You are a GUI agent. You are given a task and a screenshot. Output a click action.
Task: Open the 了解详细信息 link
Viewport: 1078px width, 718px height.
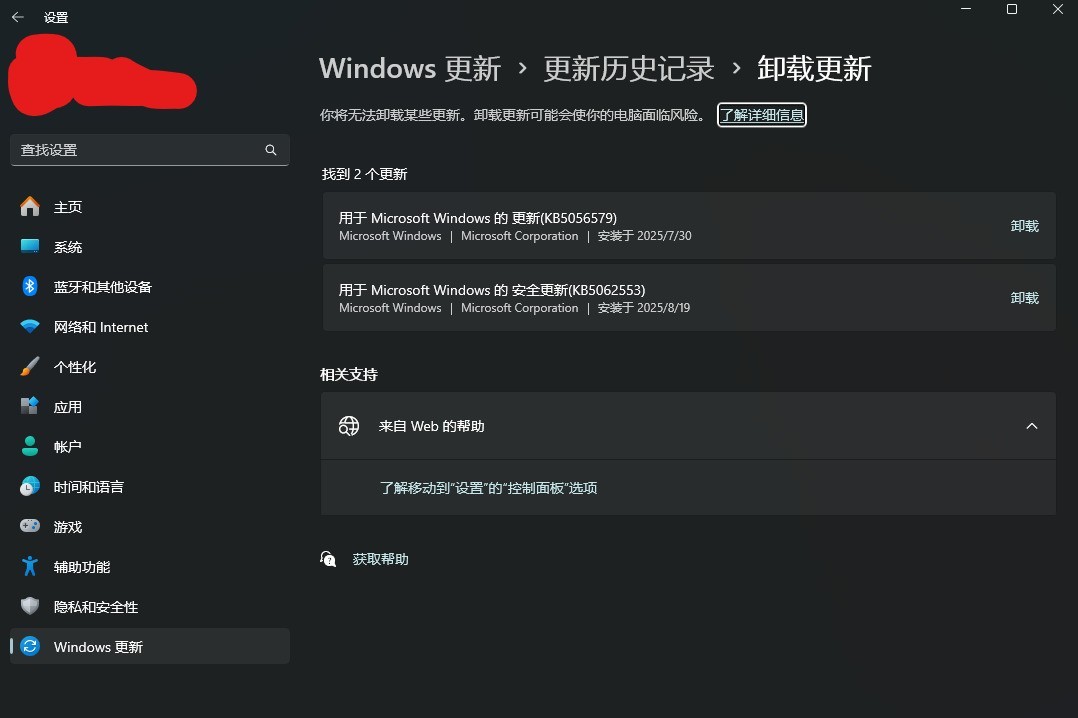coord(761,115)
